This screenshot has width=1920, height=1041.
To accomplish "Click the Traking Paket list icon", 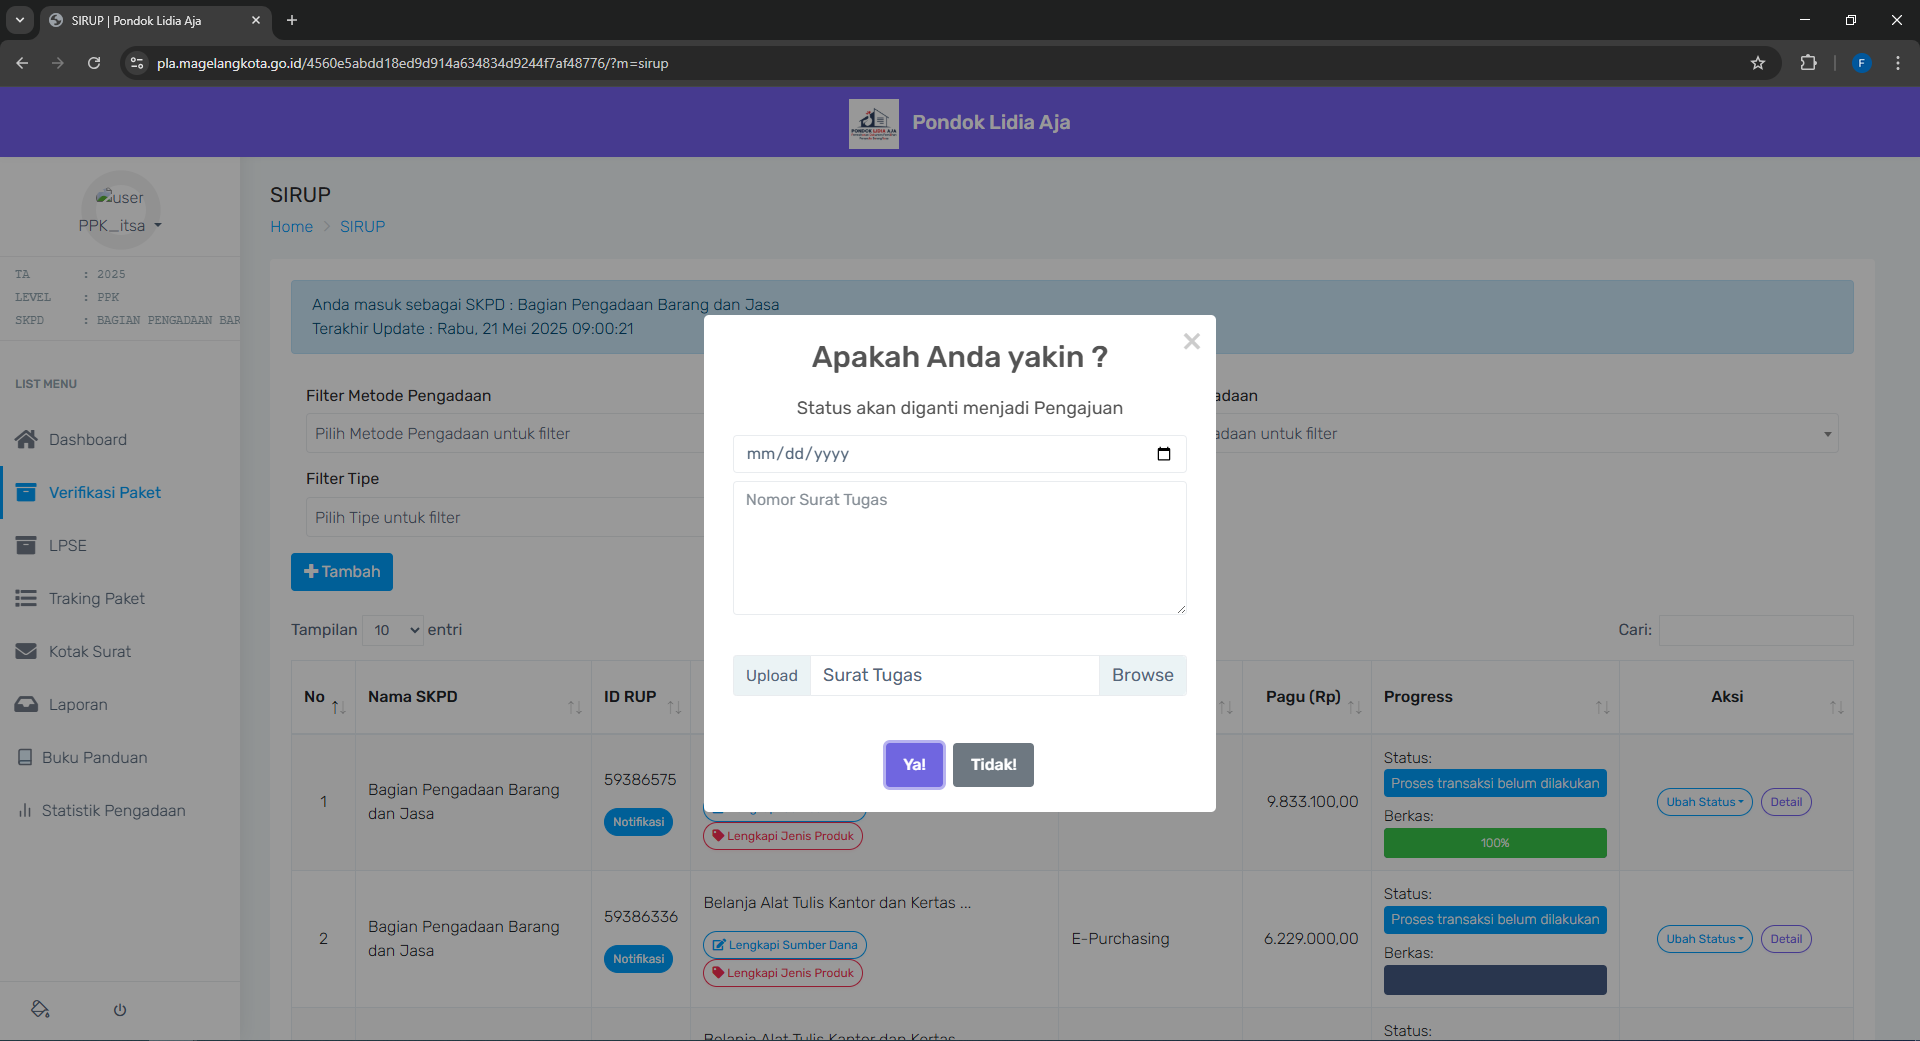I will pos(26,598).
